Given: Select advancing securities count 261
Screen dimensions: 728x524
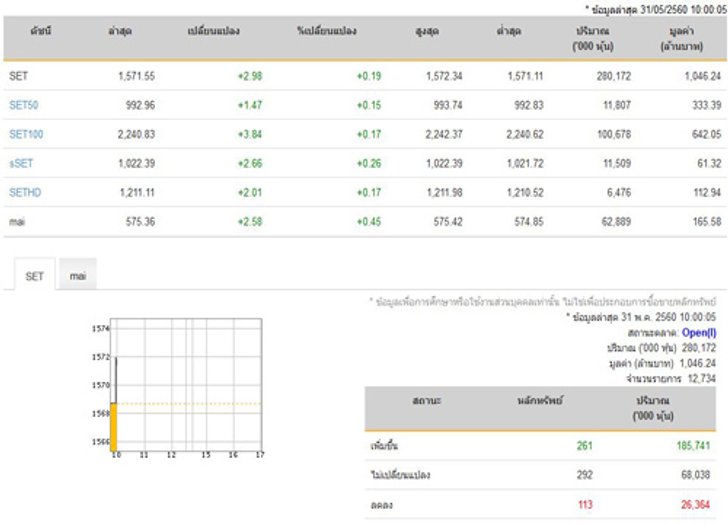Looking at the screenshot, I should click(x=585, y=446).
